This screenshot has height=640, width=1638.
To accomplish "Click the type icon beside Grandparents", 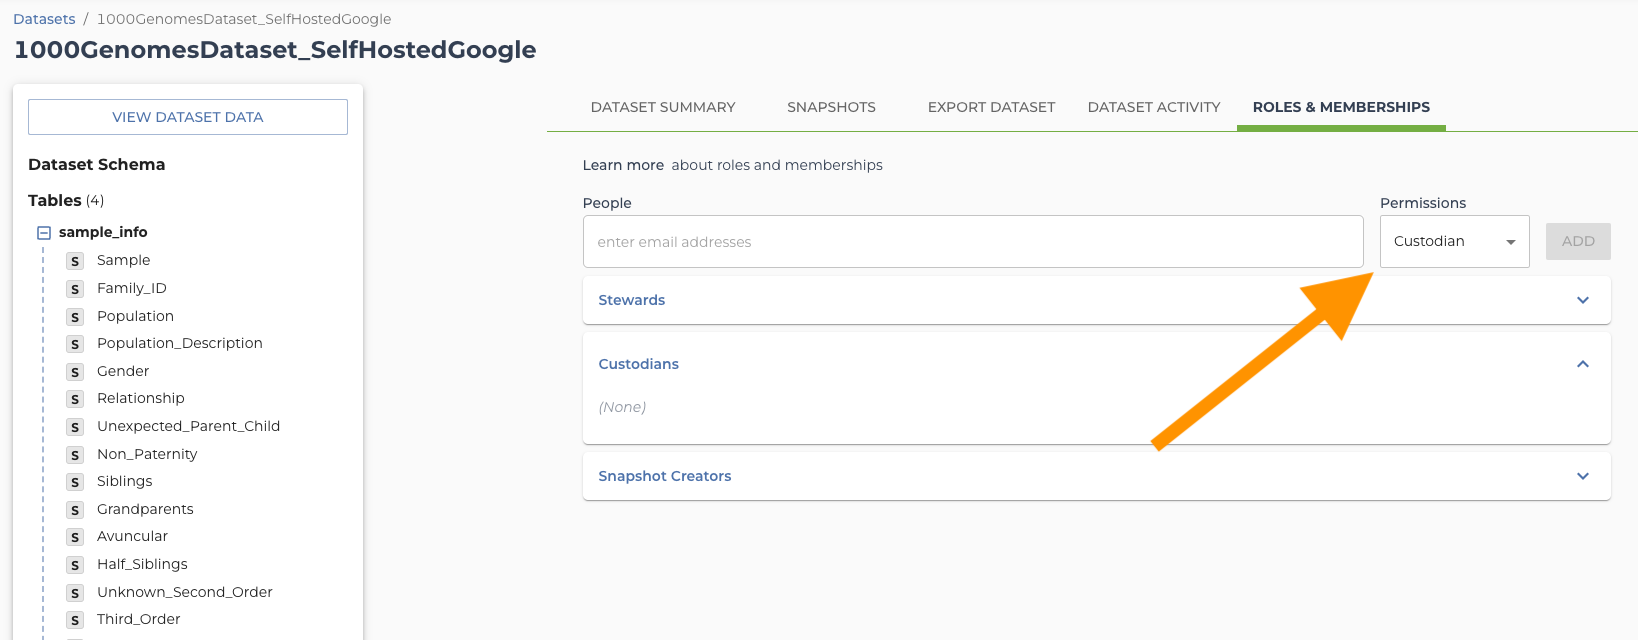I will coord(75,510).
